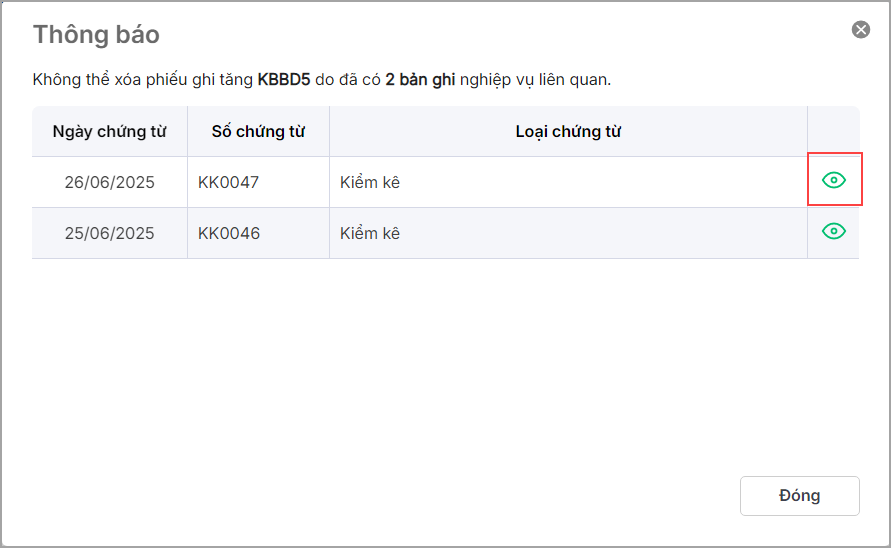891x548 pixels.
Task: Click voucher number KK0047
Action: click(x=229, y=182)
